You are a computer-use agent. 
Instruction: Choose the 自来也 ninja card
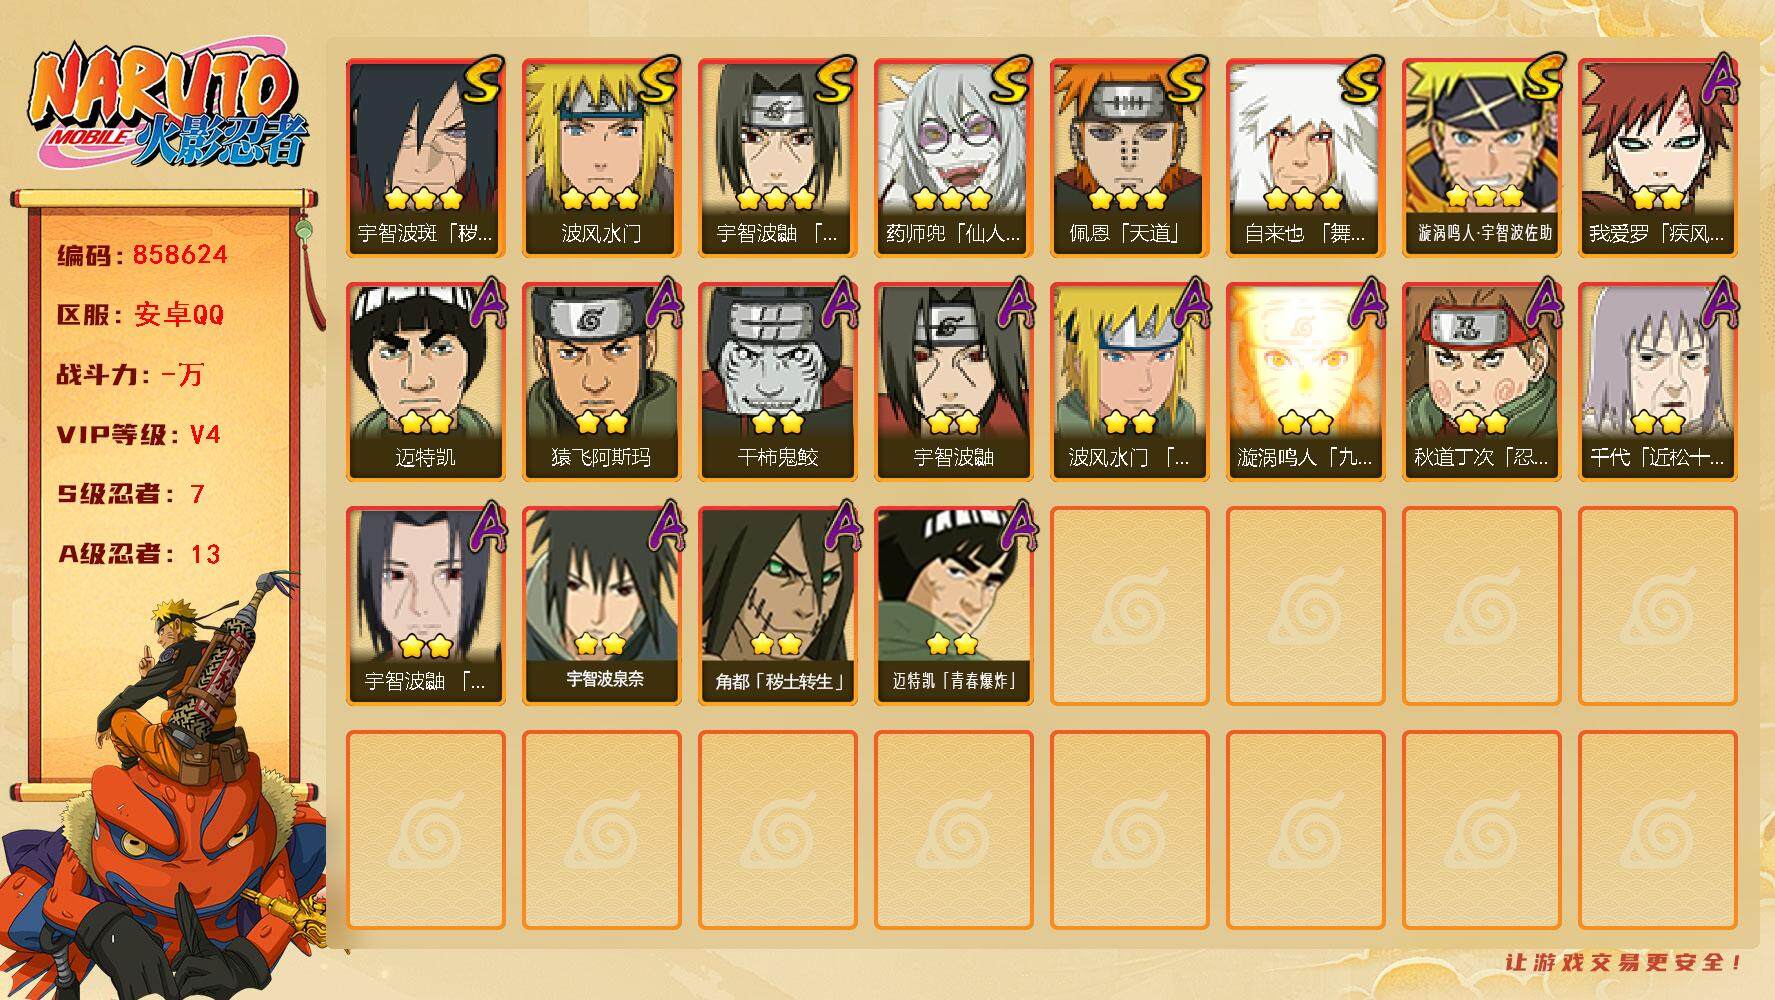1305,158
